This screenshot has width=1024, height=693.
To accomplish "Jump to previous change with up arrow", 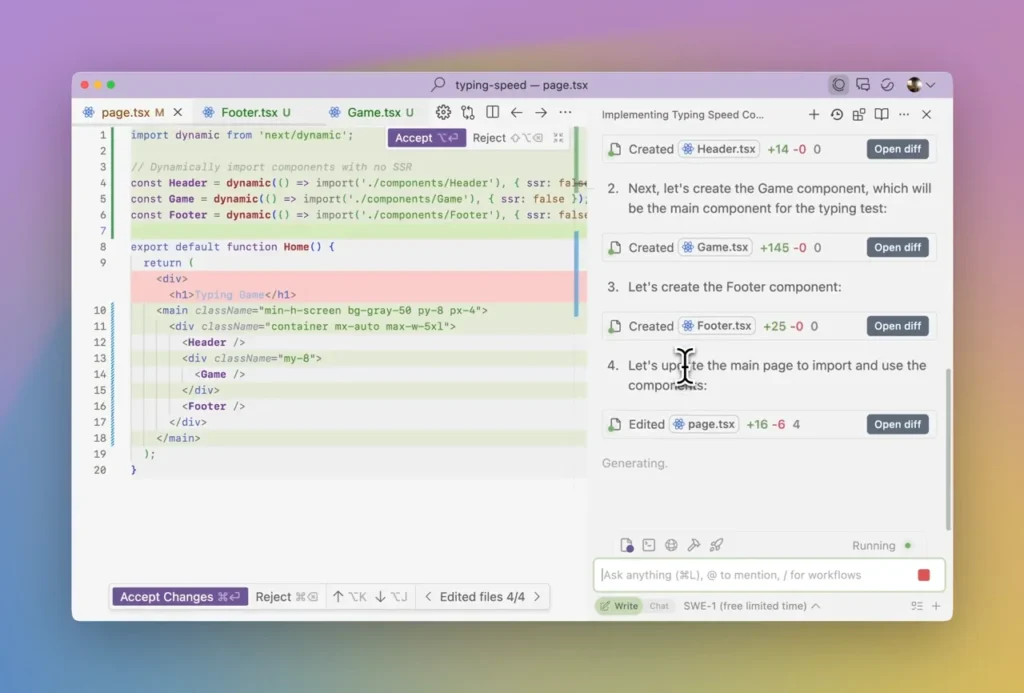I will point(349,597).
